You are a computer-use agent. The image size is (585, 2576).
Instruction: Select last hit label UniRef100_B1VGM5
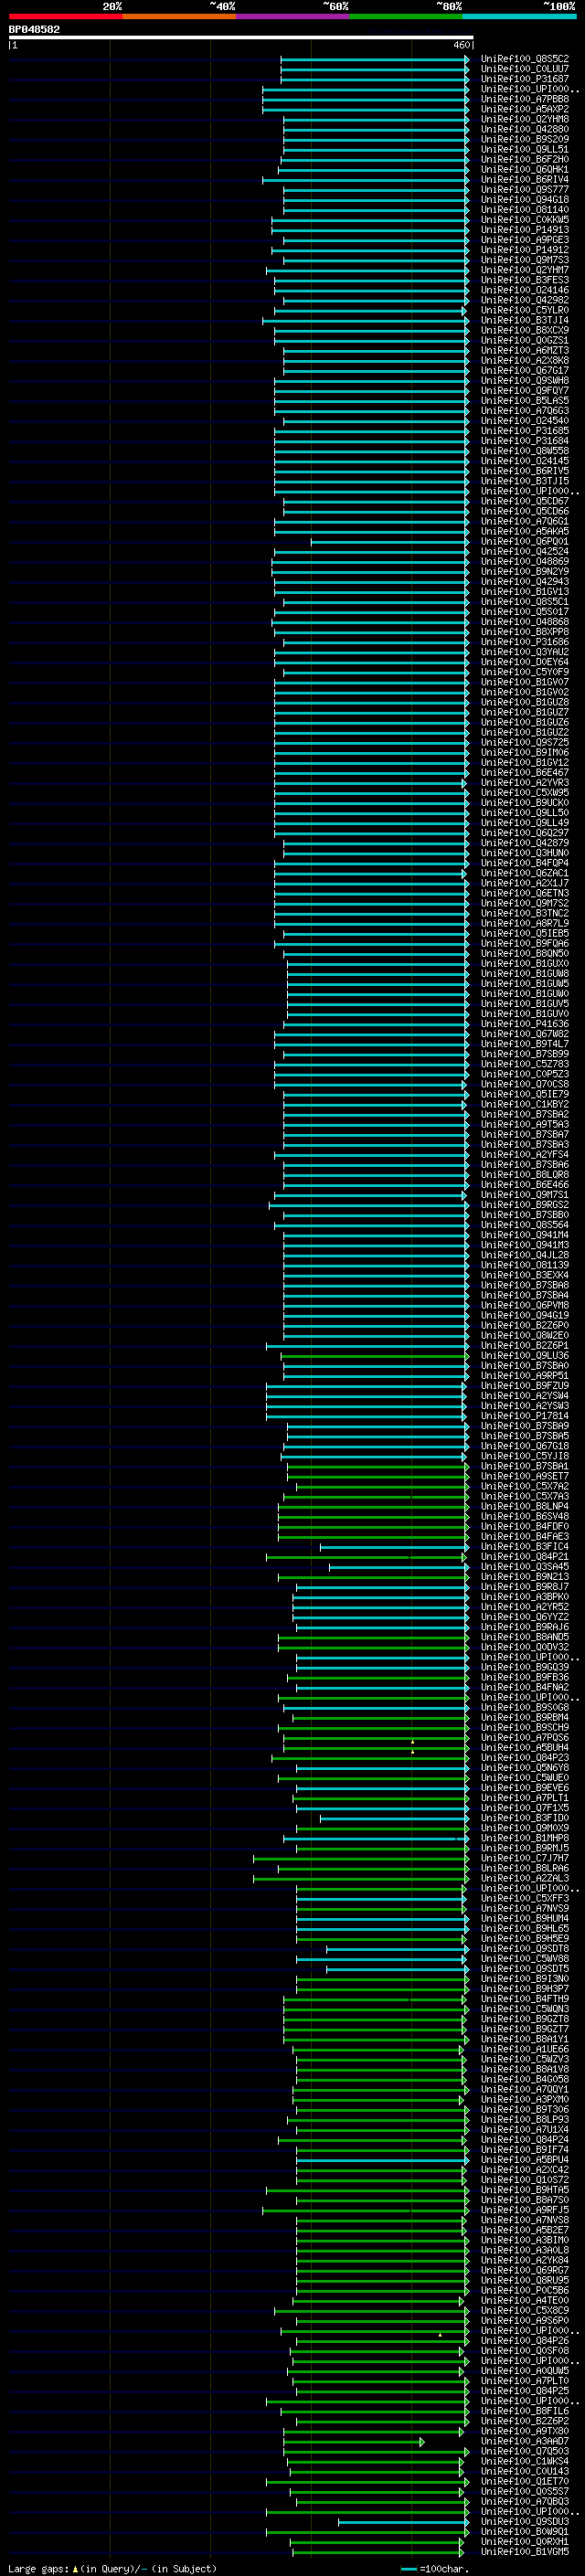[525, 2552]
